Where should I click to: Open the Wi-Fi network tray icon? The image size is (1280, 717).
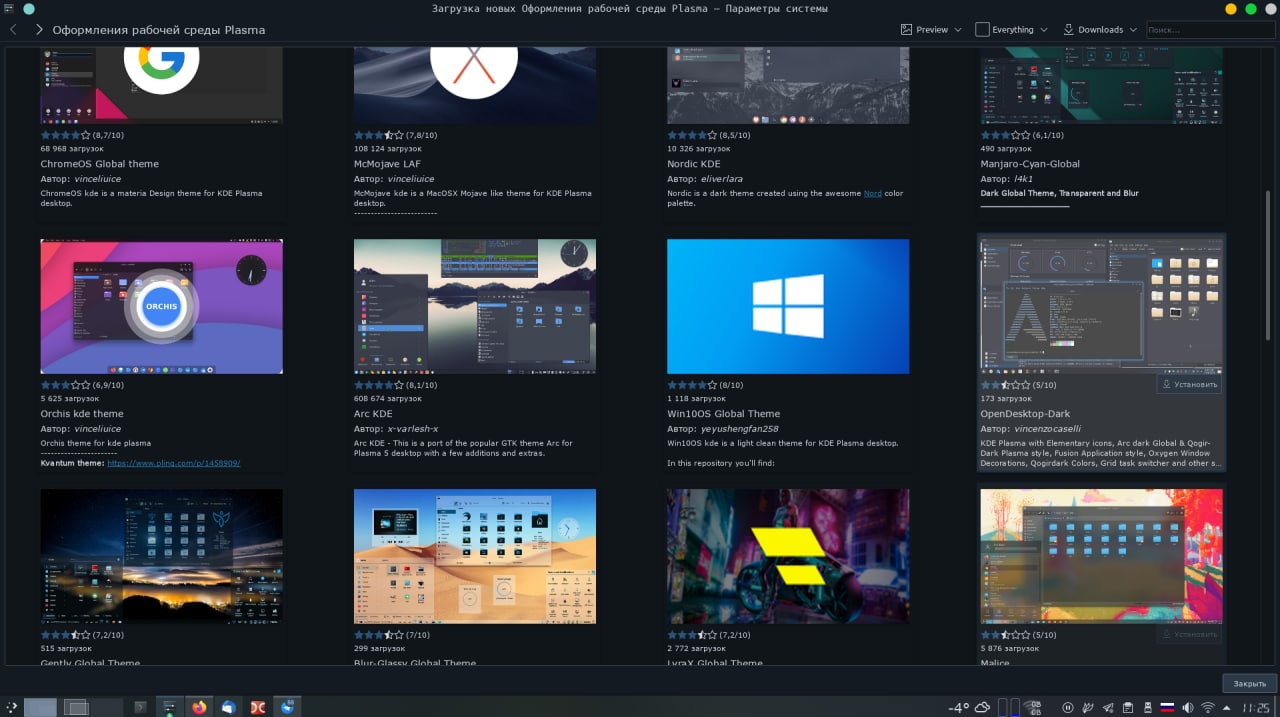1208,708
